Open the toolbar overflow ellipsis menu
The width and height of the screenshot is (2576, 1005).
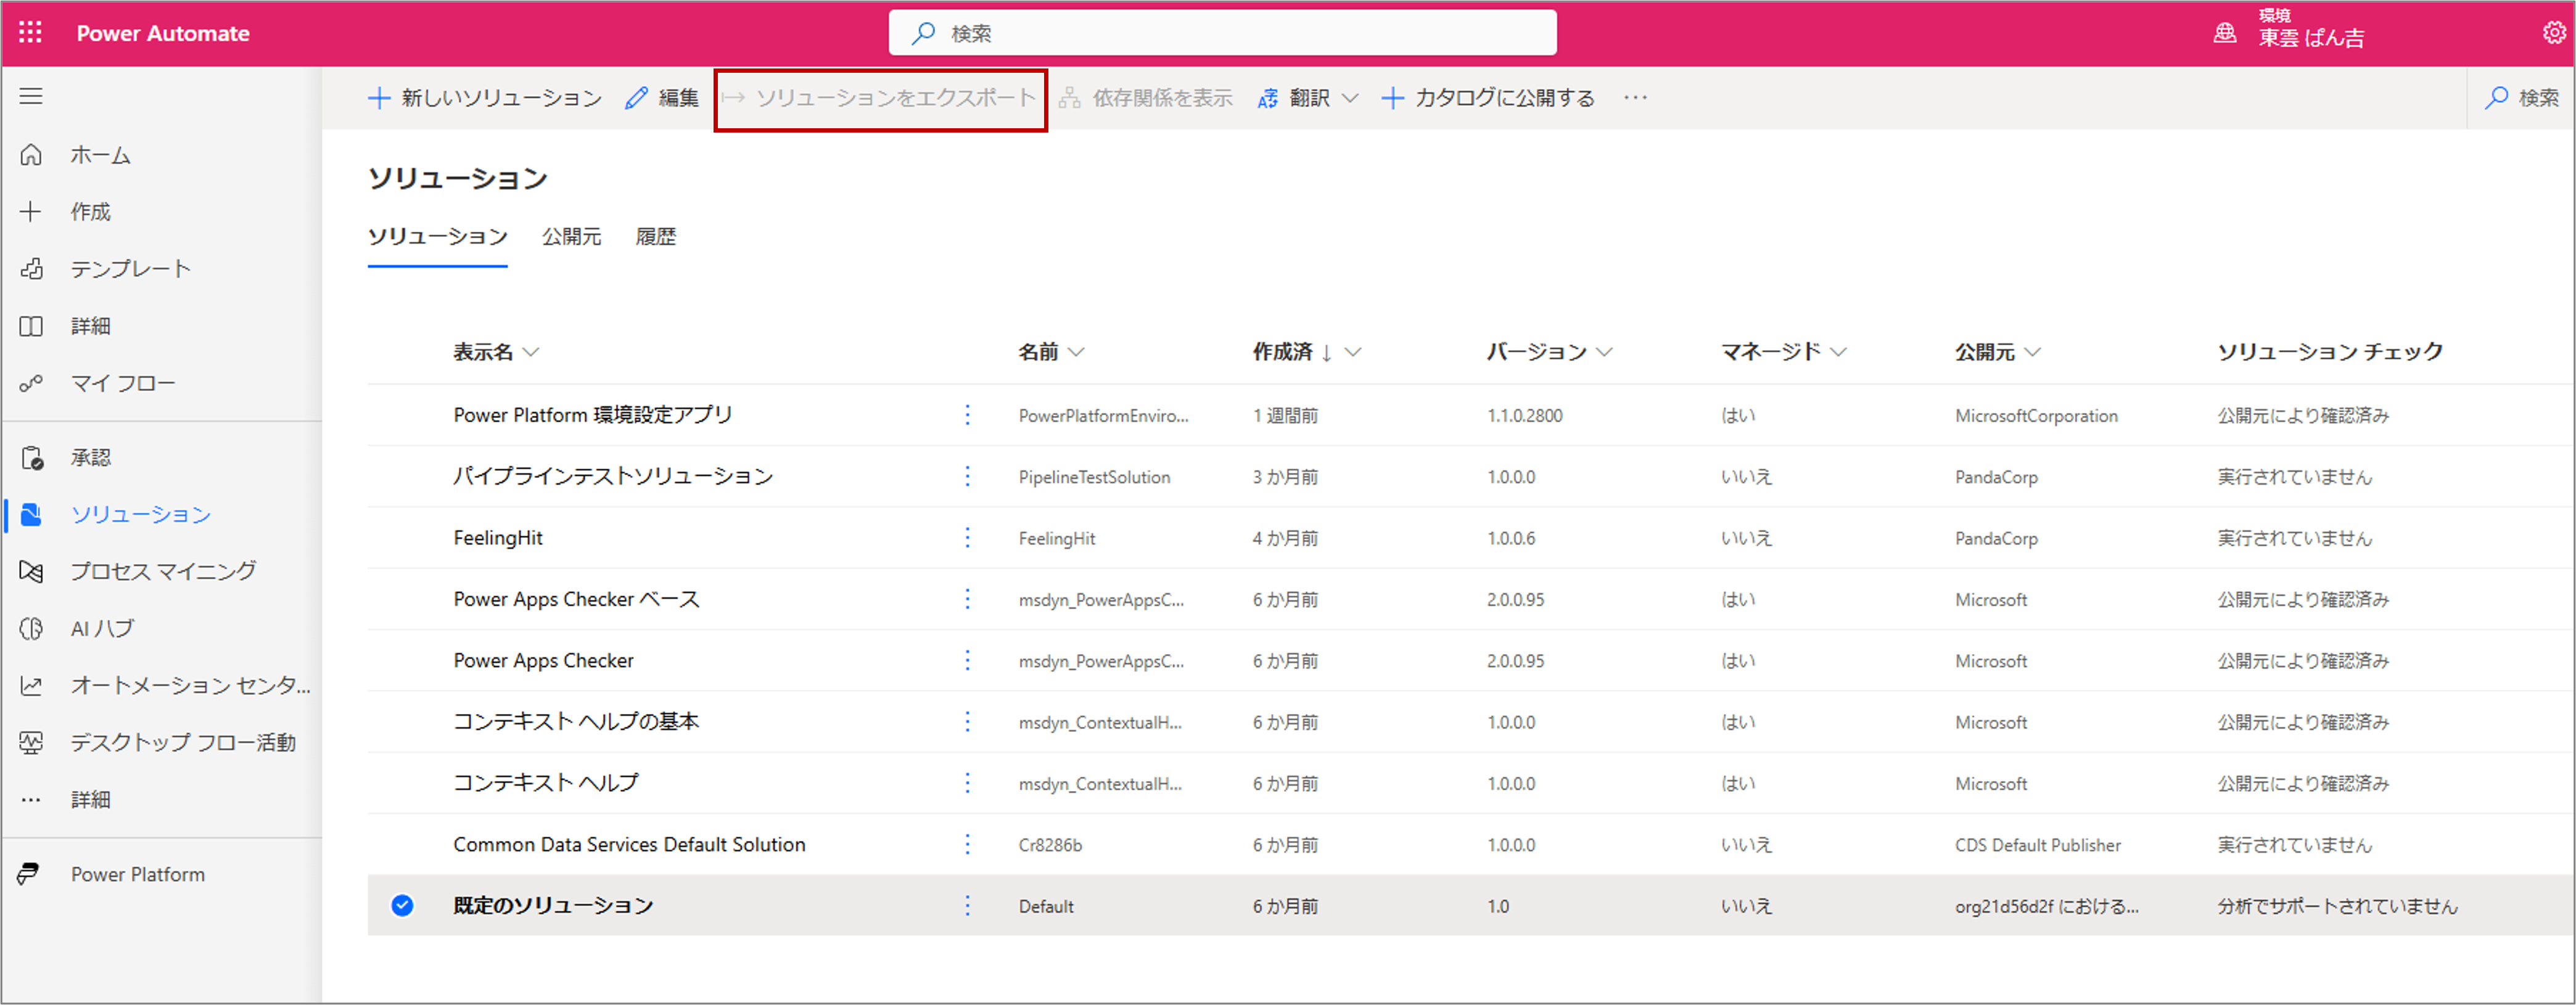pos(1635,98)
